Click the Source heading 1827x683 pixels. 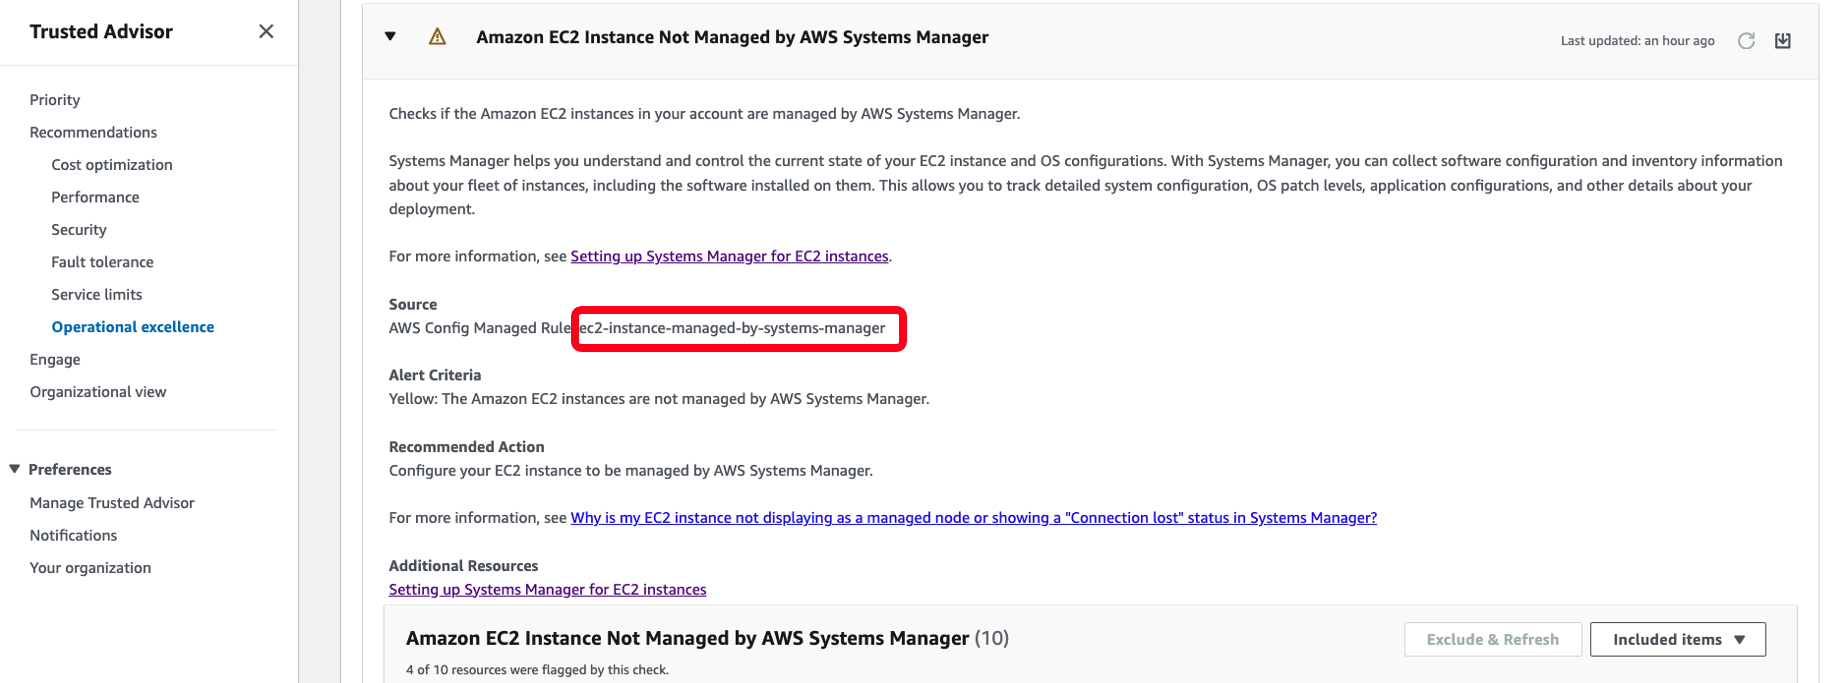pyautogui.click(x=413, y=304)
